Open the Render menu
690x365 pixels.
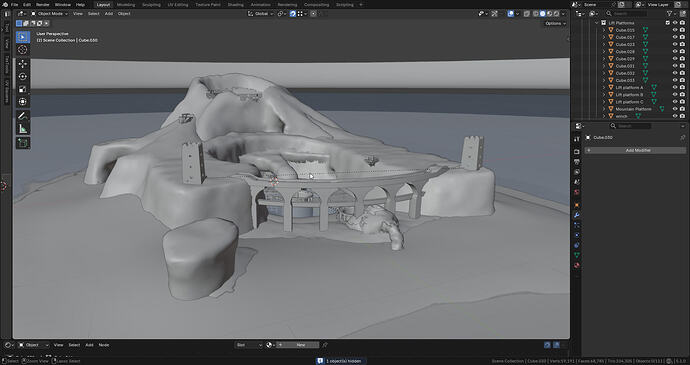[43, 4]
